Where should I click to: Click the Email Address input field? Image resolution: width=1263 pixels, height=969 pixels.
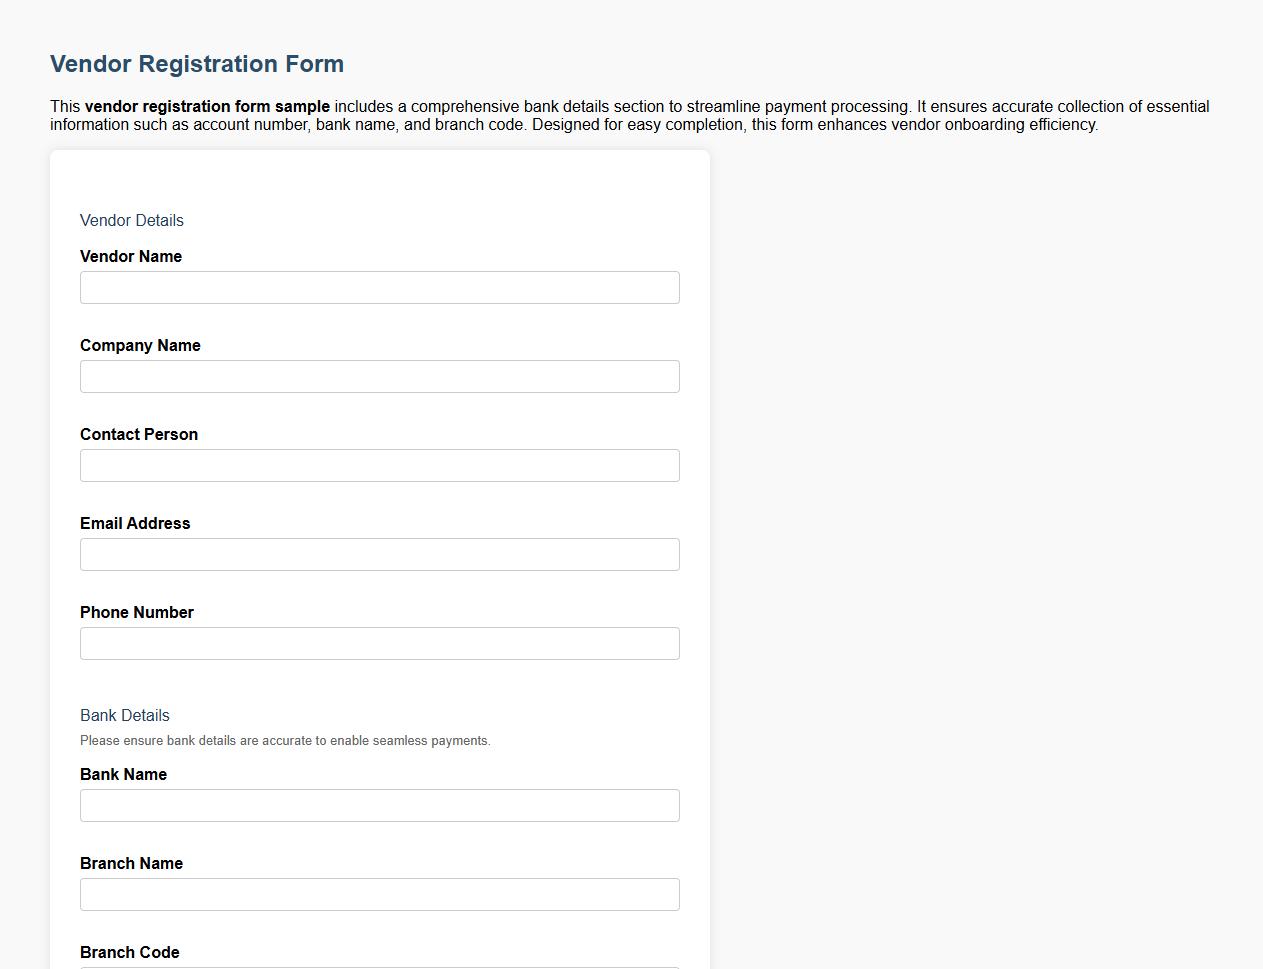coord(379,554)
